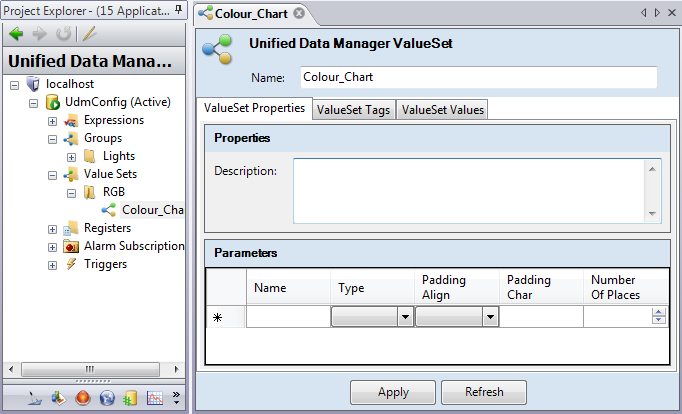
Task: Click the Alarm Subscription folder icon
Action: (x=71, y=247)
